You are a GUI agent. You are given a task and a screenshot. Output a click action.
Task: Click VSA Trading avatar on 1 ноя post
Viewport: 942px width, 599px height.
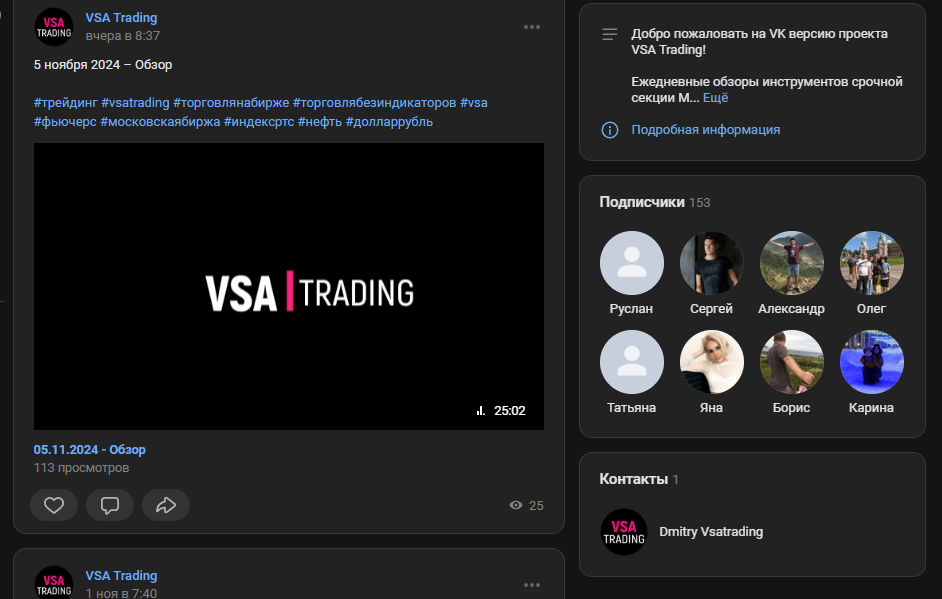[x=54, y=583]
